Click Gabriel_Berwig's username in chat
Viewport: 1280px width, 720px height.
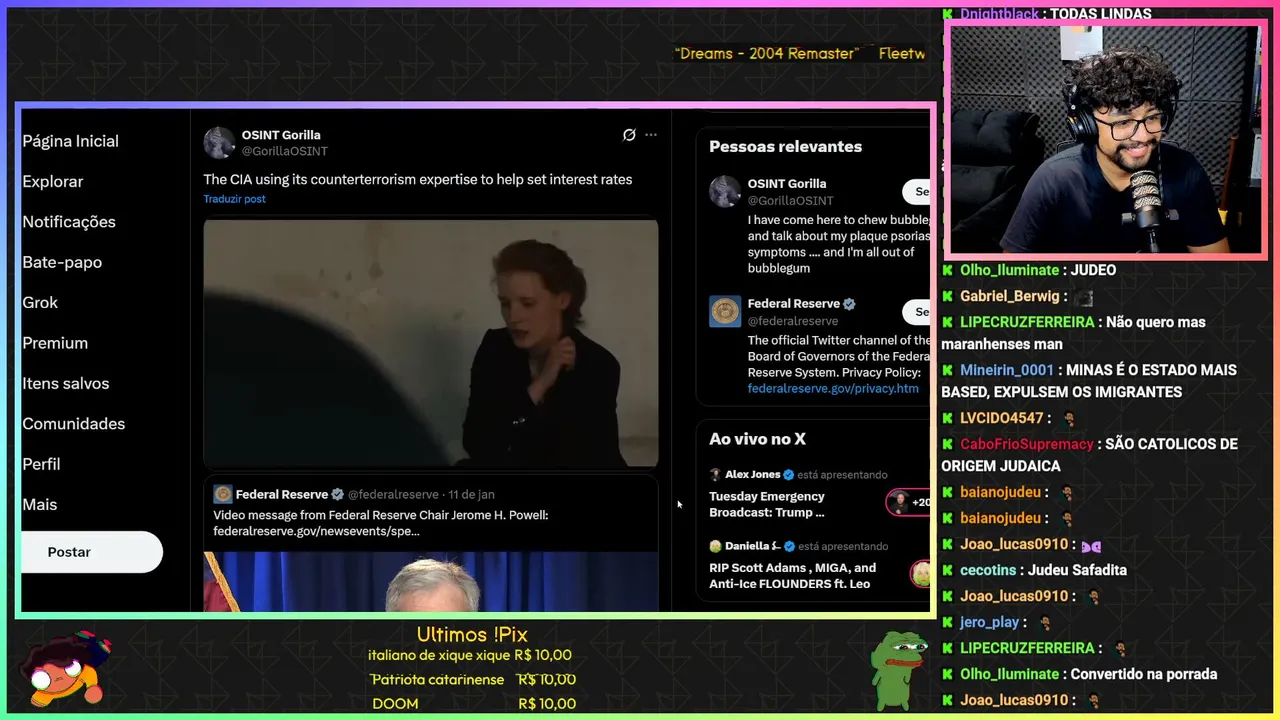pos(1010,296)
